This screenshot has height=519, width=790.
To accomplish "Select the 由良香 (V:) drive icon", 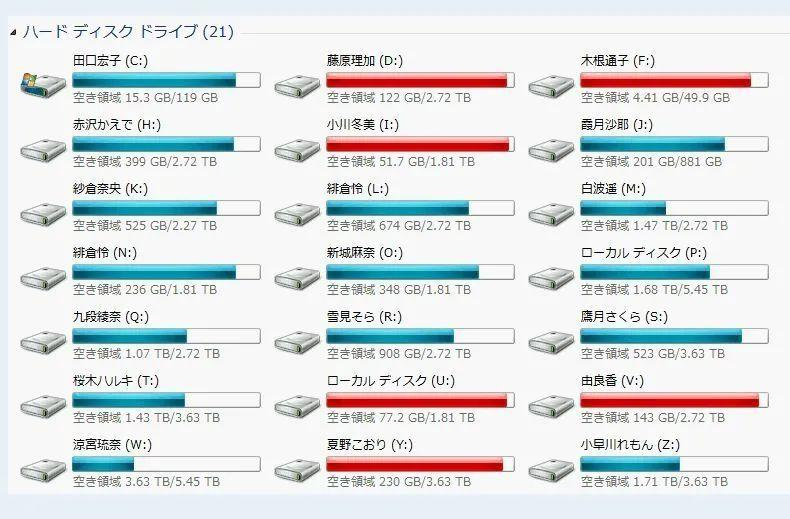I will tap(550, 403).
